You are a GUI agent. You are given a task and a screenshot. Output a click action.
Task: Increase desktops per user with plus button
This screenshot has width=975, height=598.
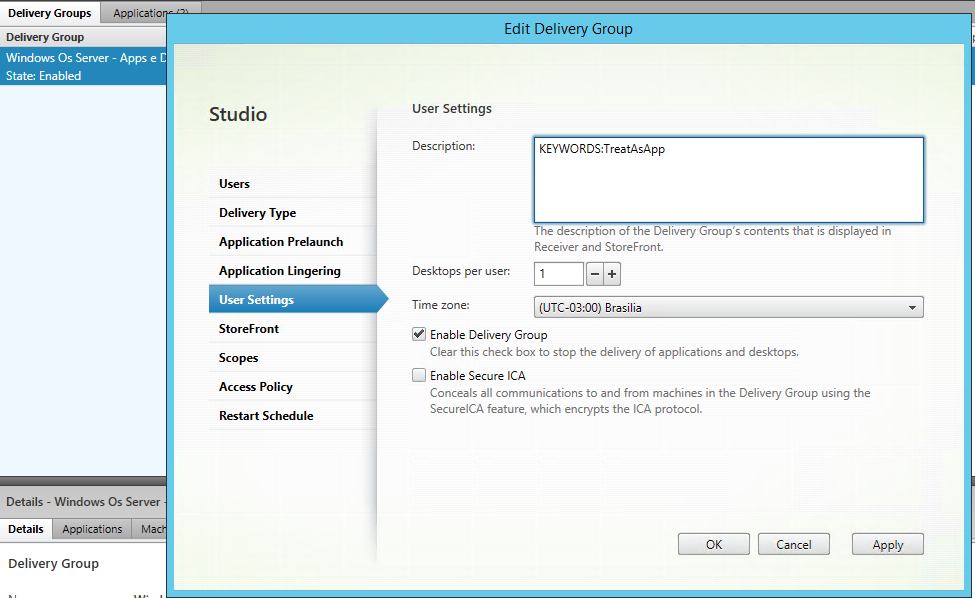pyautogui.click(x=612, y=274)
